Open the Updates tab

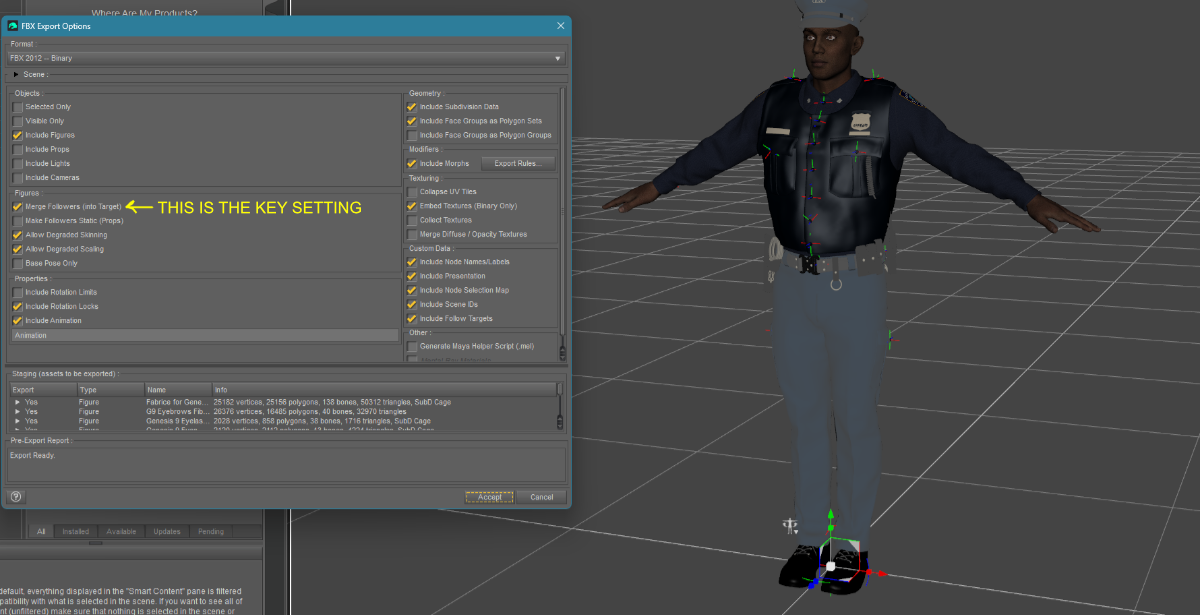point(167,532)
